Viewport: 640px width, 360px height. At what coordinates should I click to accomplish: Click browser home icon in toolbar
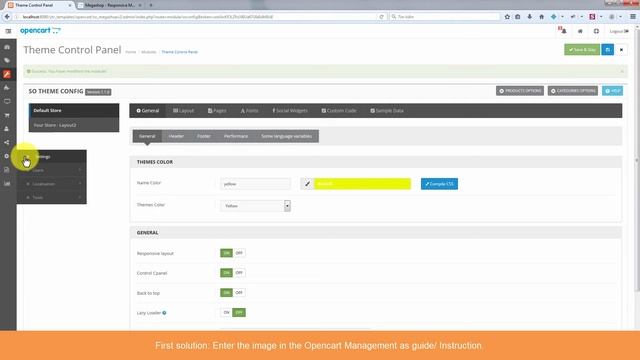tap(542, 17)
